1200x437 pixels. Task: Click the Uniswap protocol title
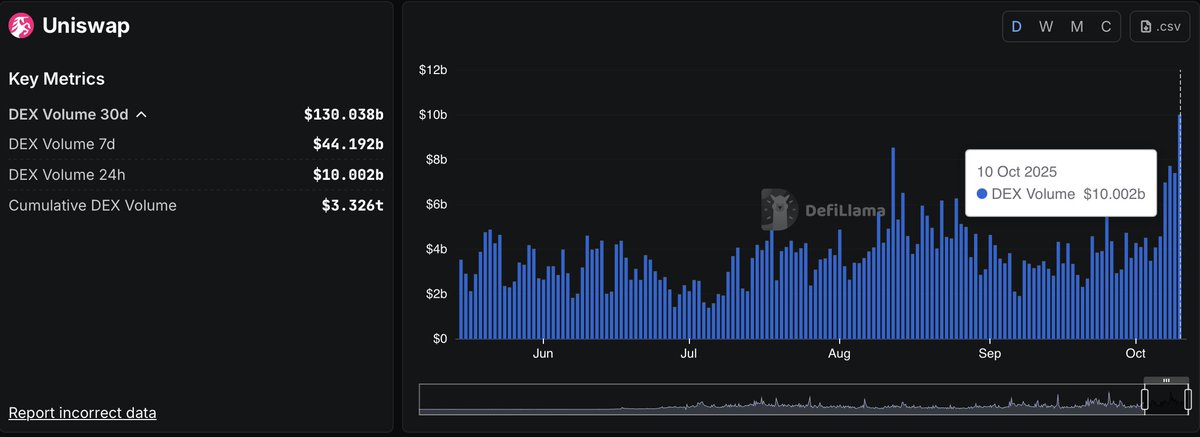[86, 27]
